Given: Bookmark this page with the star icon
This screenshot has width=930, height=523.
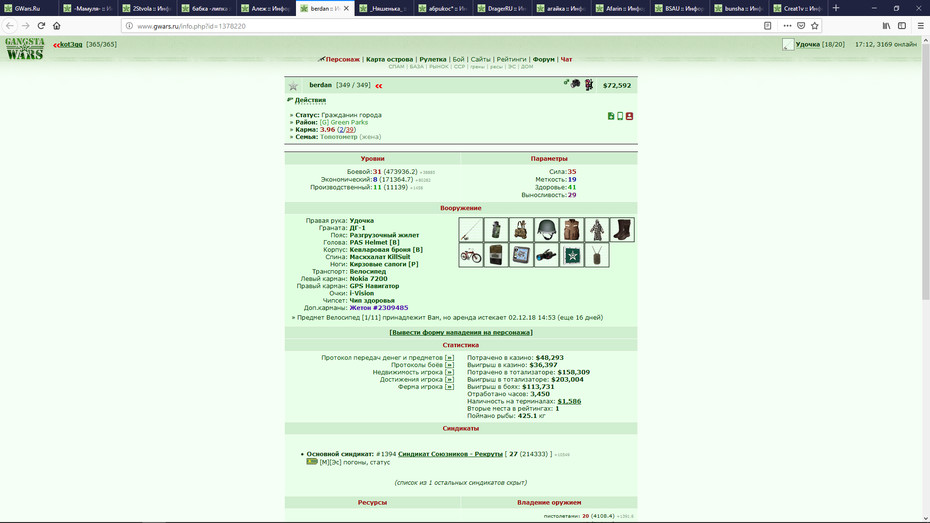Looking at the screenshot, I should [814, 25].
